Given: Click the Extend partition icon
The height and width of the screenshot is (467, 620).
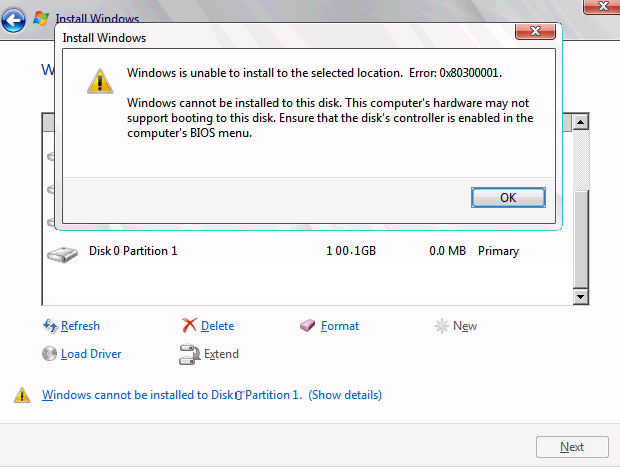Looking at the screenshot, I should (189, 354).
